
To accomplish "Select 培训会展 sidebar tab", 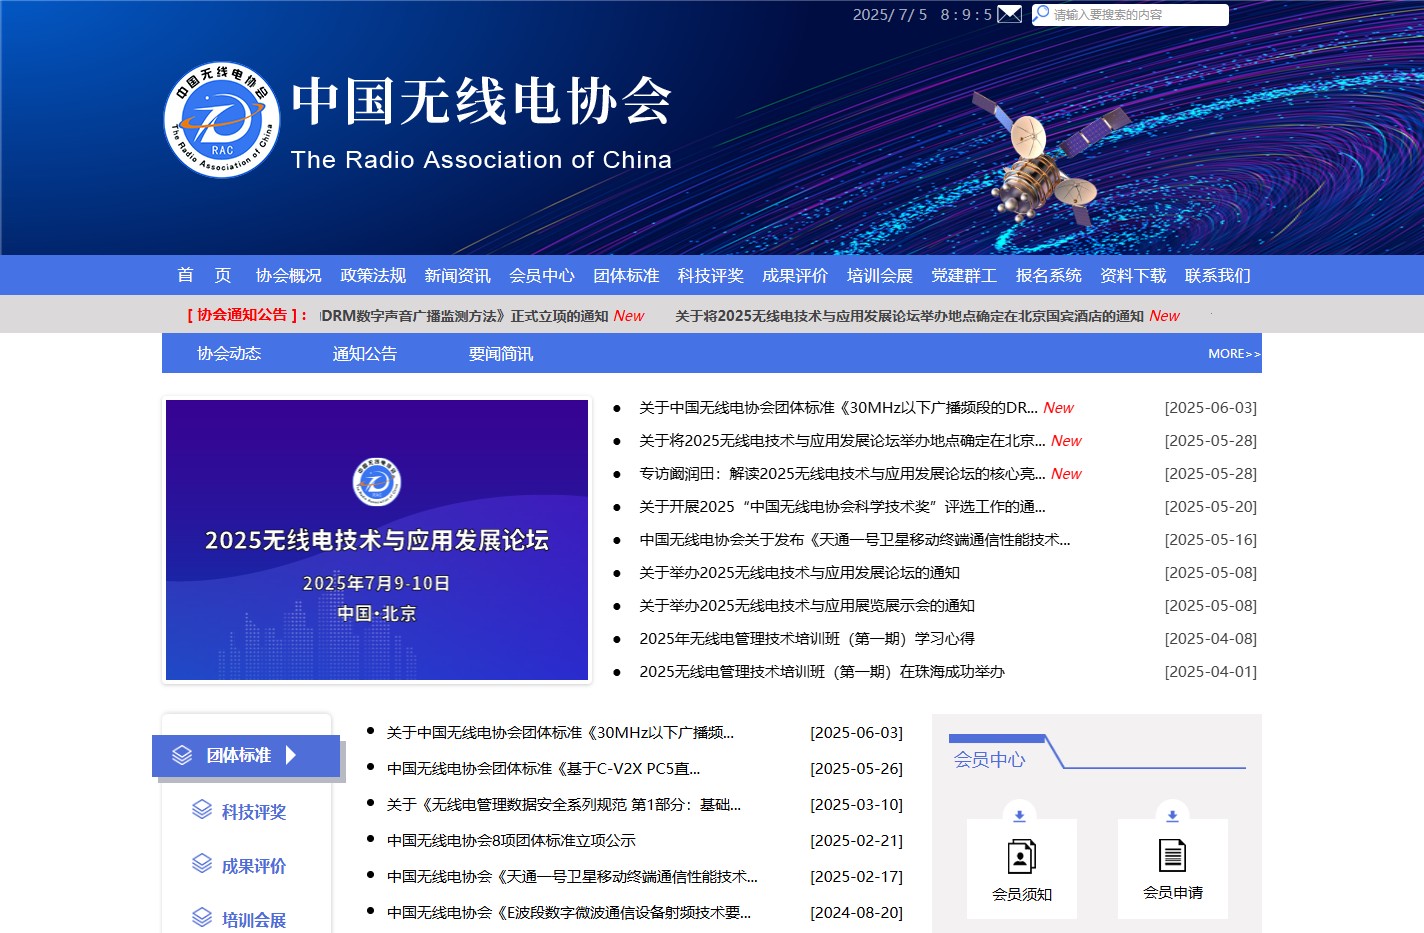I will [253, 919].
